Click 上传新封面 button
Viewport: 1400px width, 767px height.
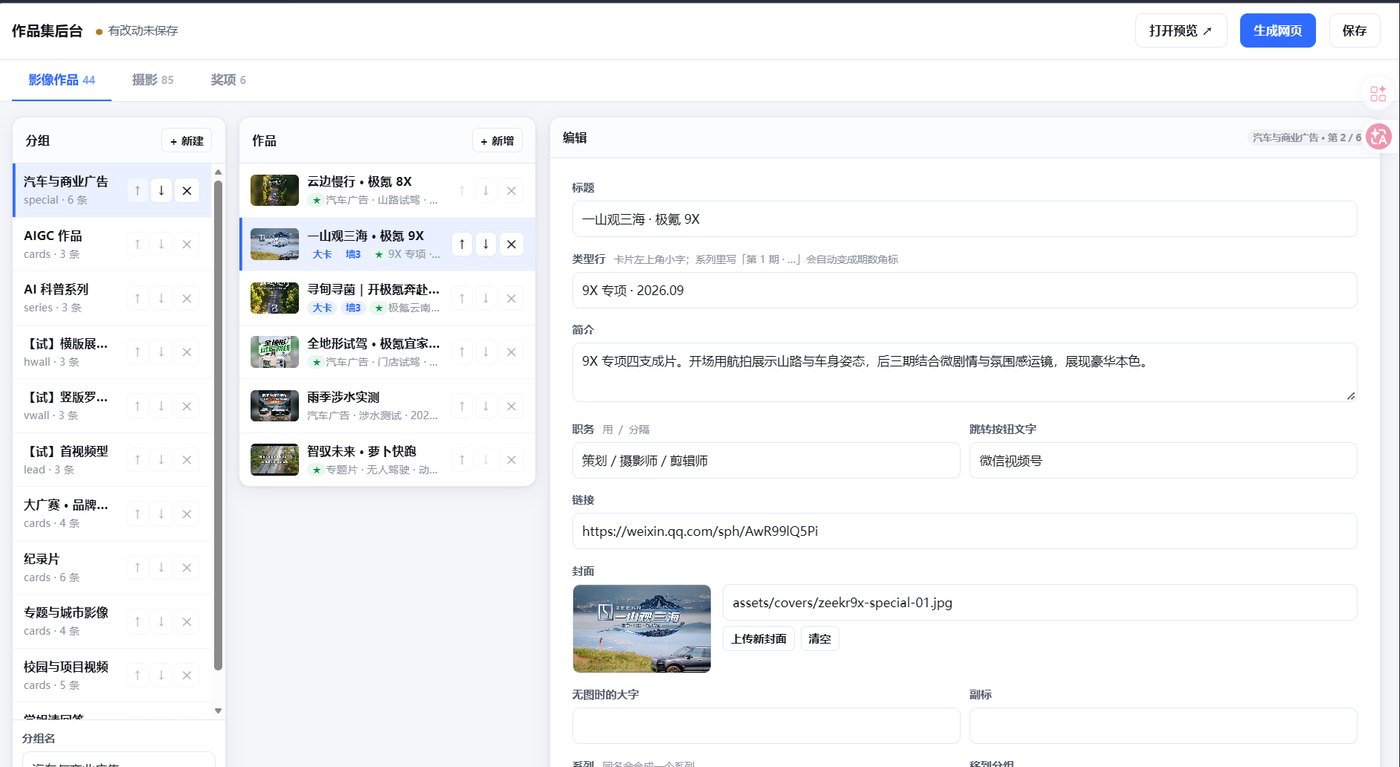click(x=759, y=639)
